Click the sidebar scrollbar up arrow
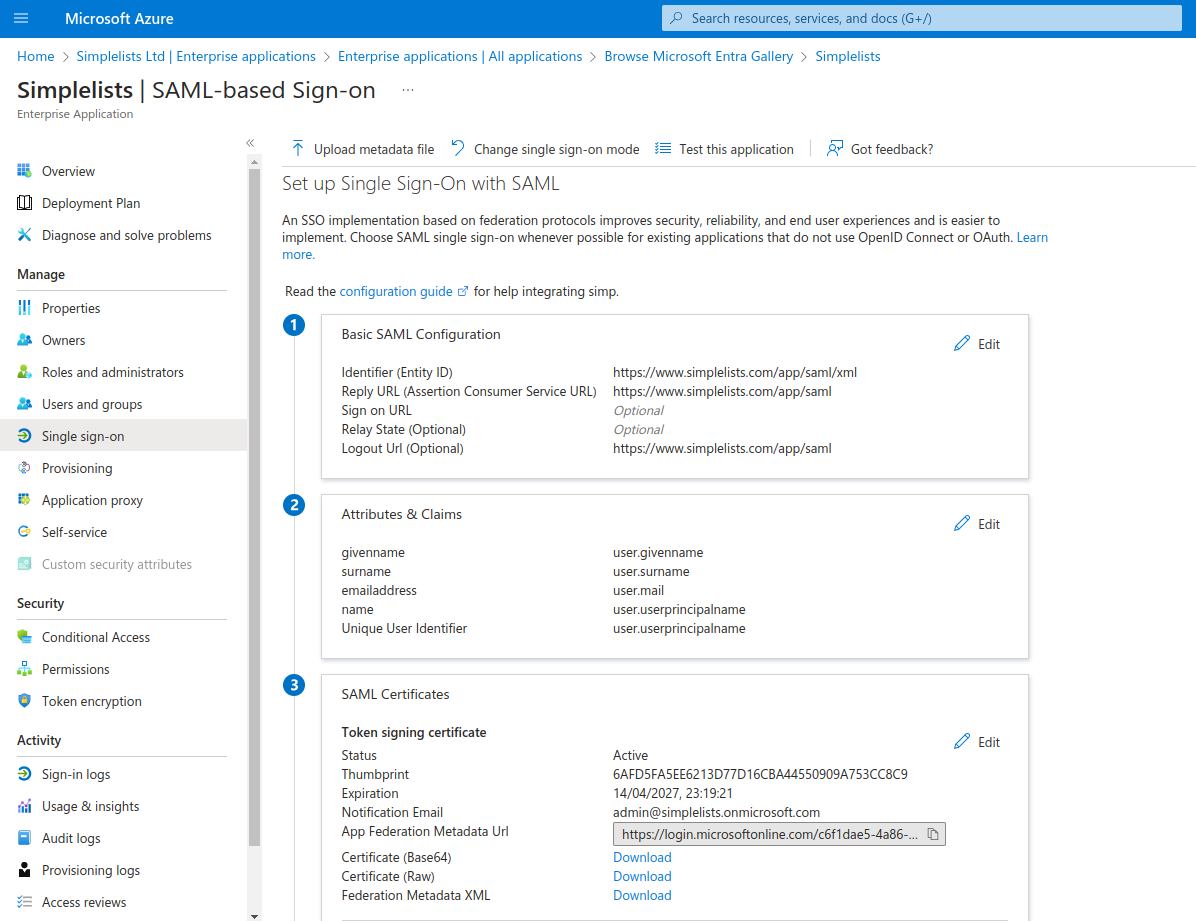This screenshot has height=921, width=1196. 255,162
